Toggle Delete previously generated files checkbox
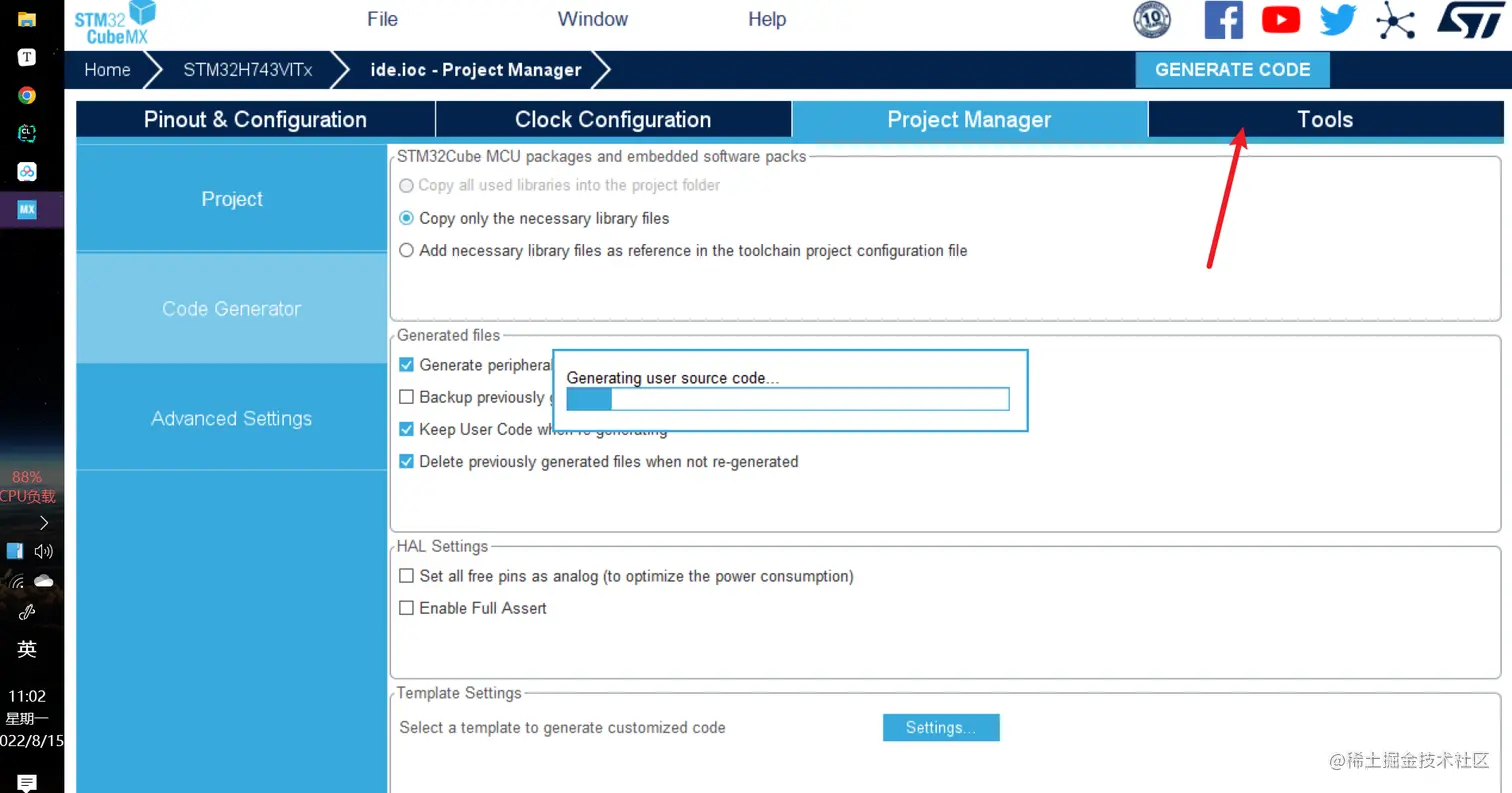Screen dimensions: 1512x793 coord(406,462)
